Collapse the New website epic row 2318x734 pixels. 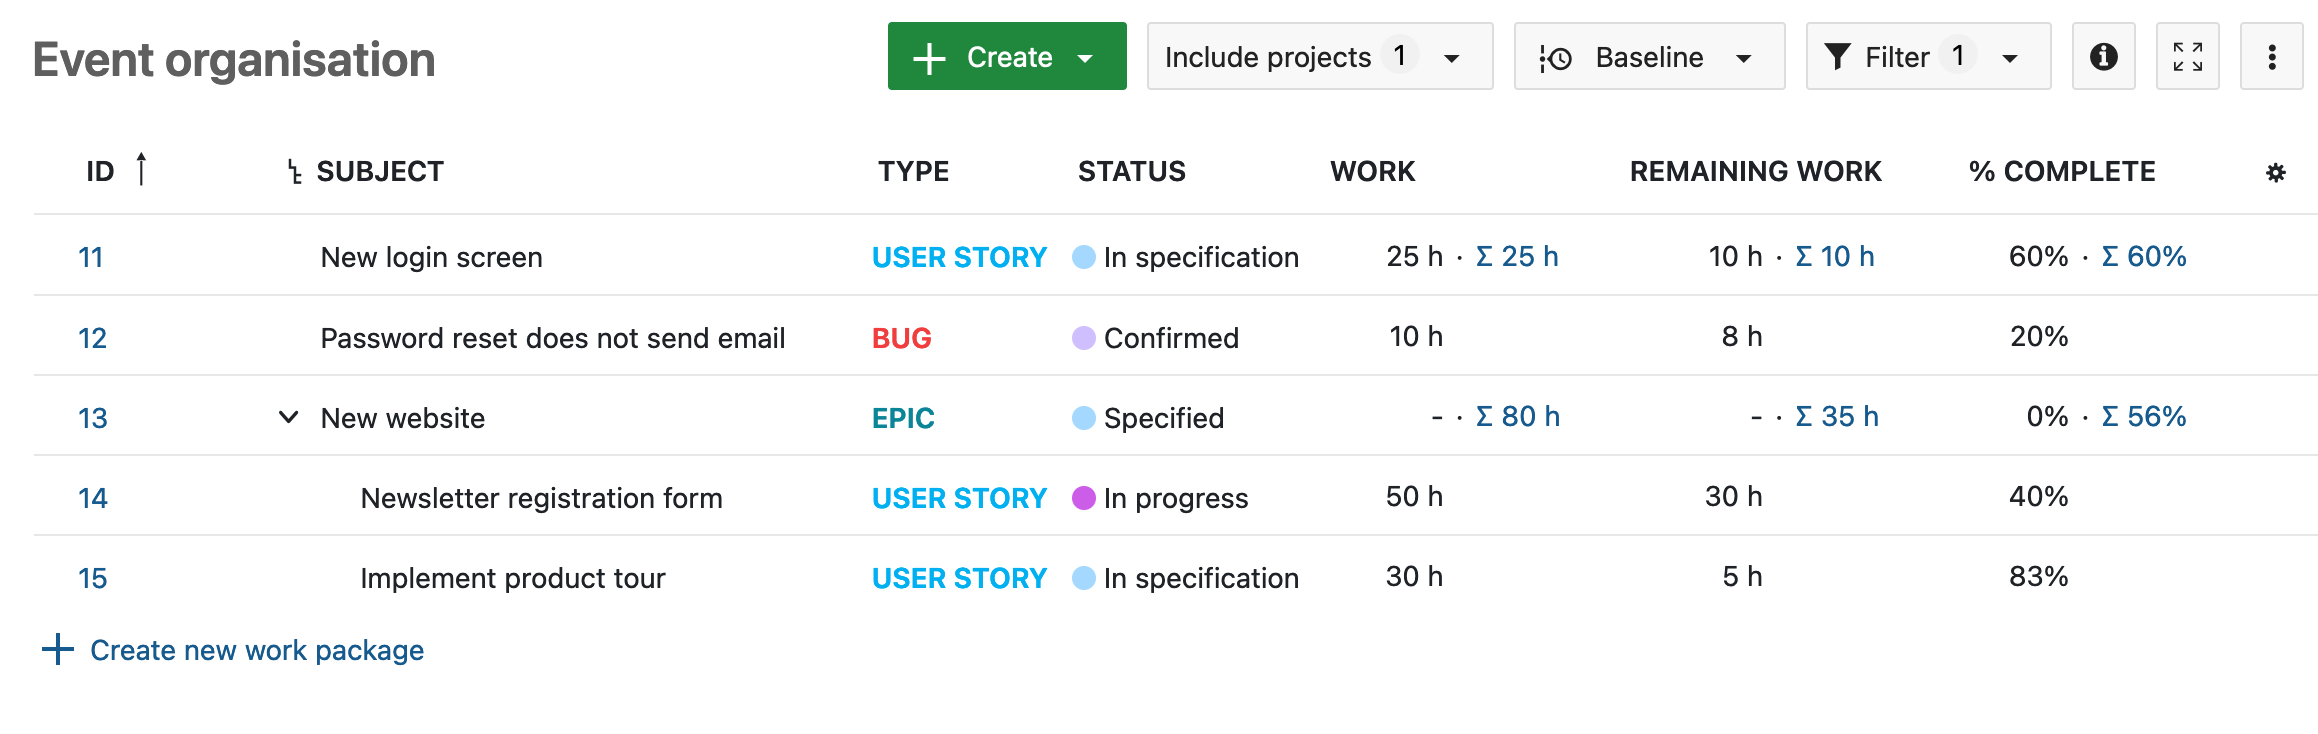coord(288,417)
